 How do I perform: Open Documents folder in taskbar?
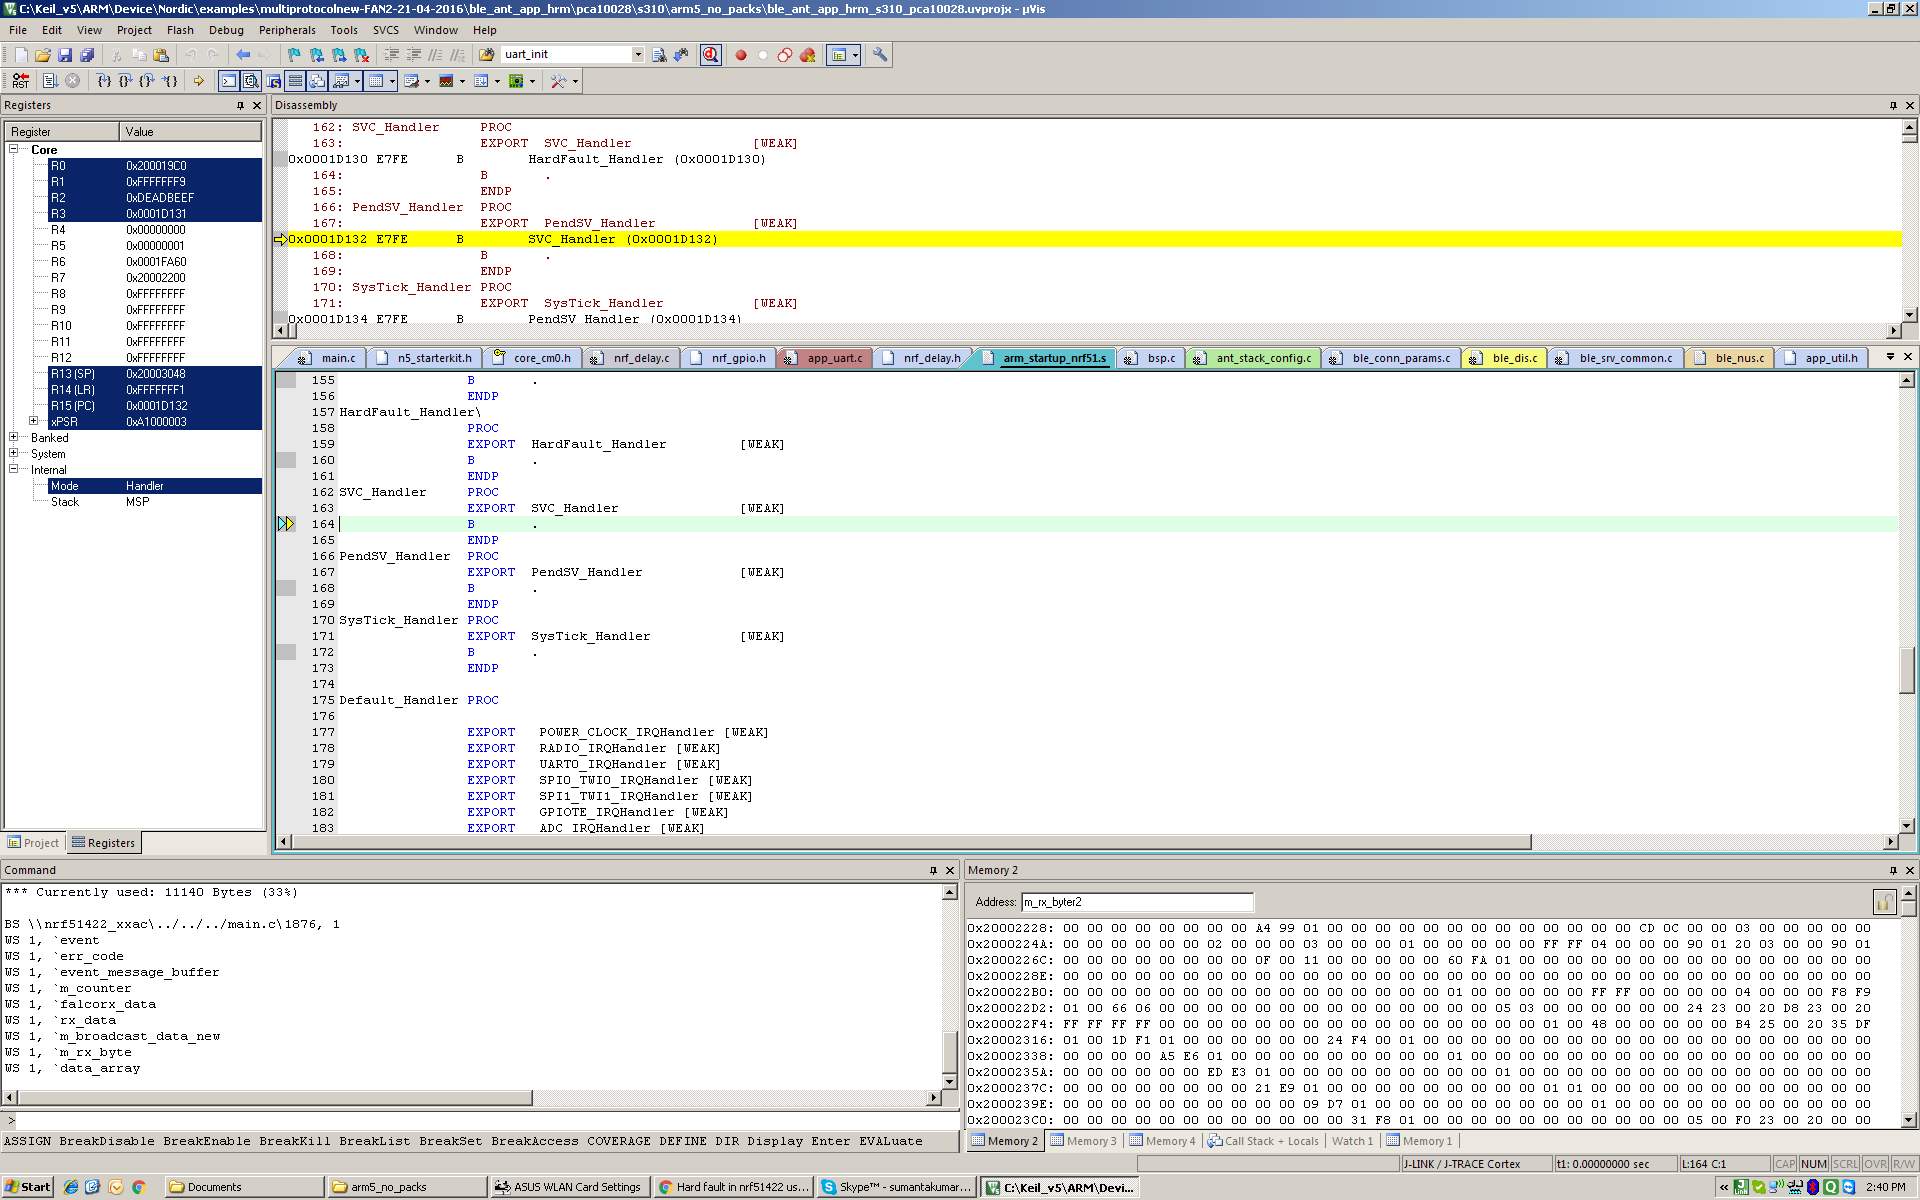(x=245, y=1187)
